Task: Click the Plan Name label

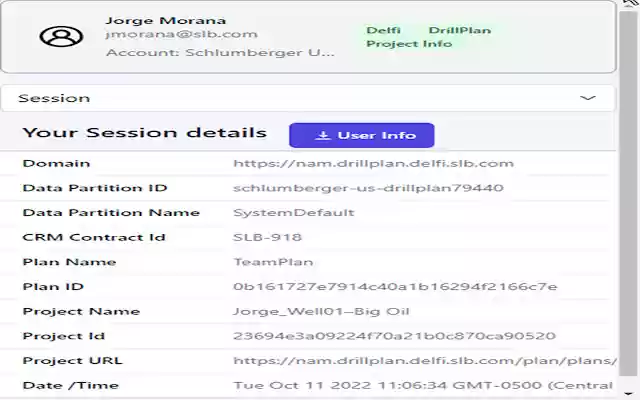Action: point(69,262)
